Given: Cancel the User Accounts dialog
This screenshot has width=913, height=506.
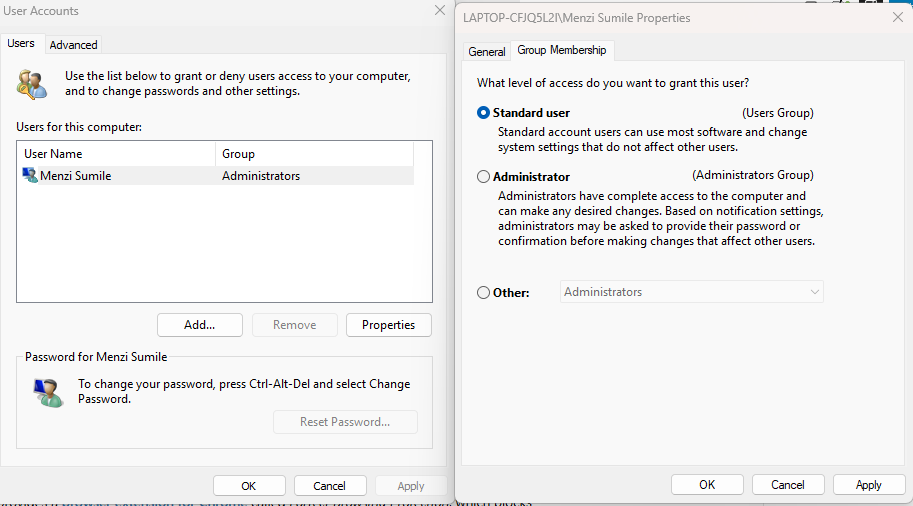Looking at the screenshot, I should click(x=329, y=486).
